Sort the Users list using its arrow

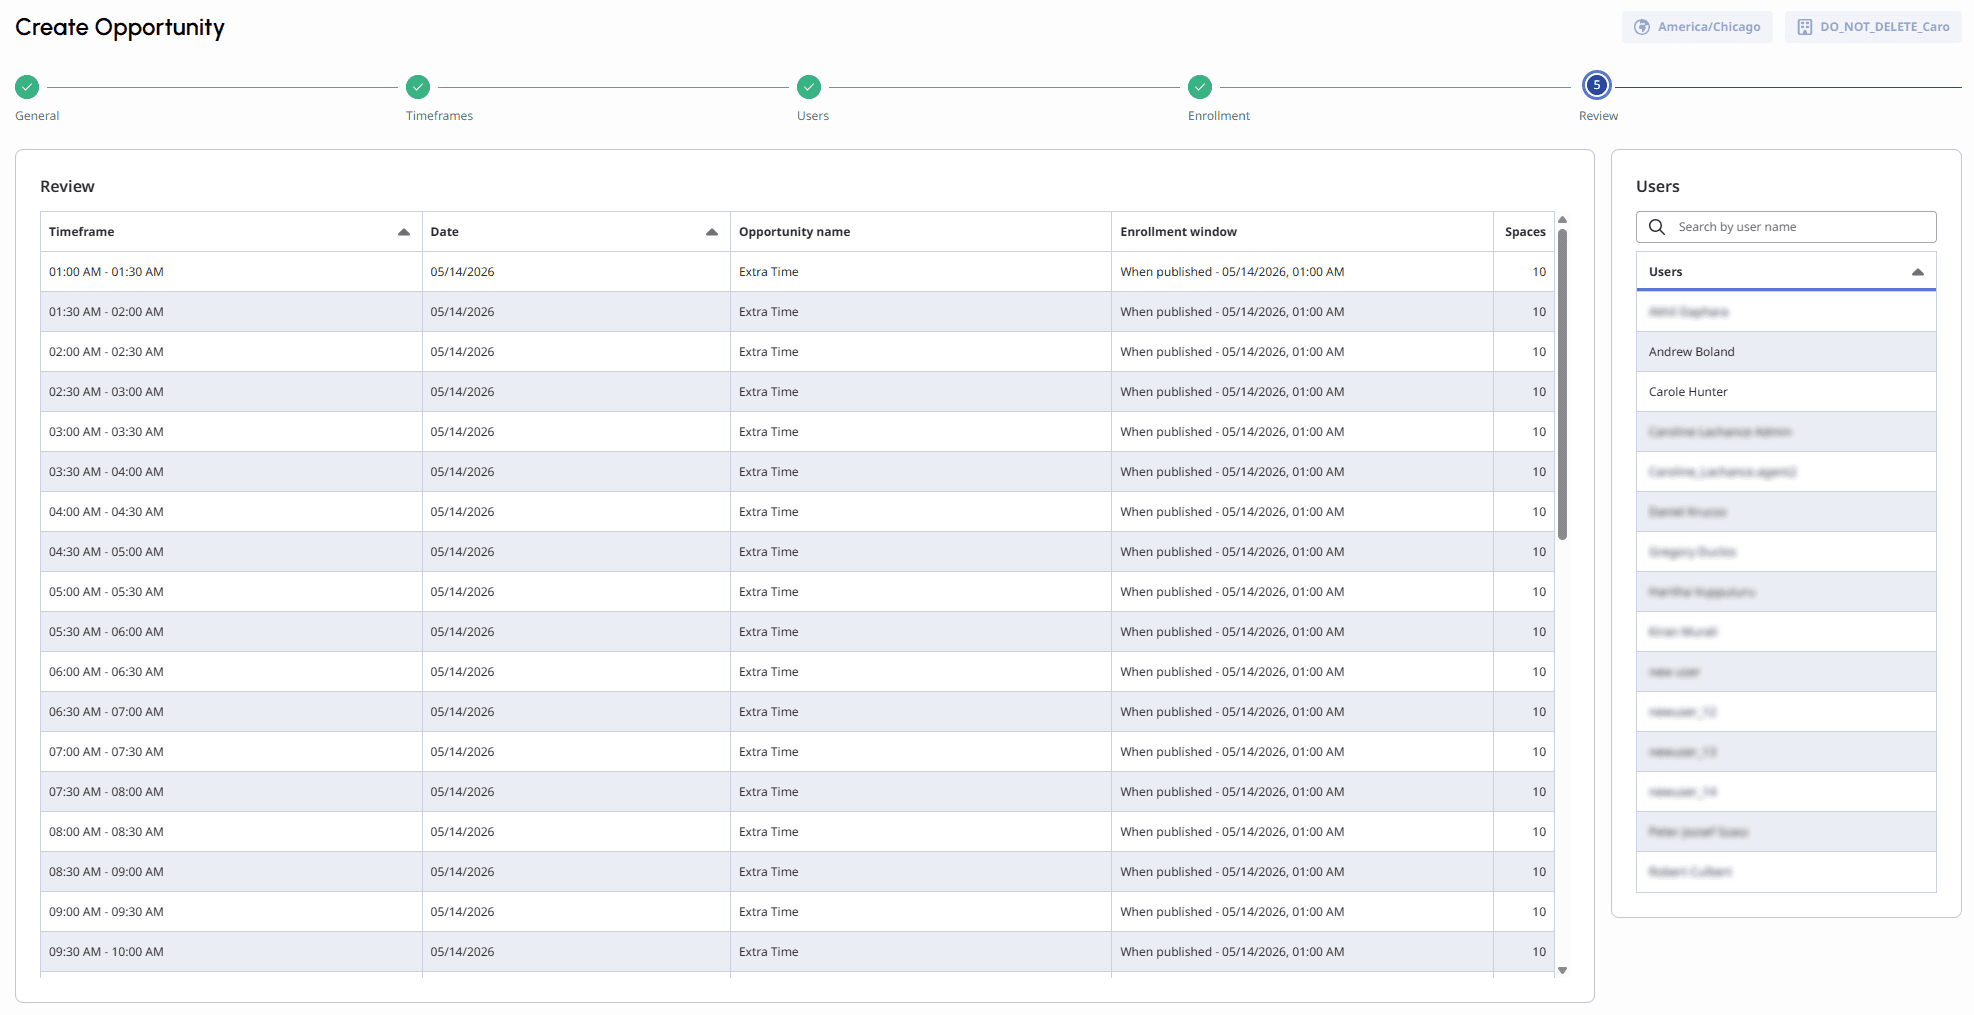[1918, 272]
